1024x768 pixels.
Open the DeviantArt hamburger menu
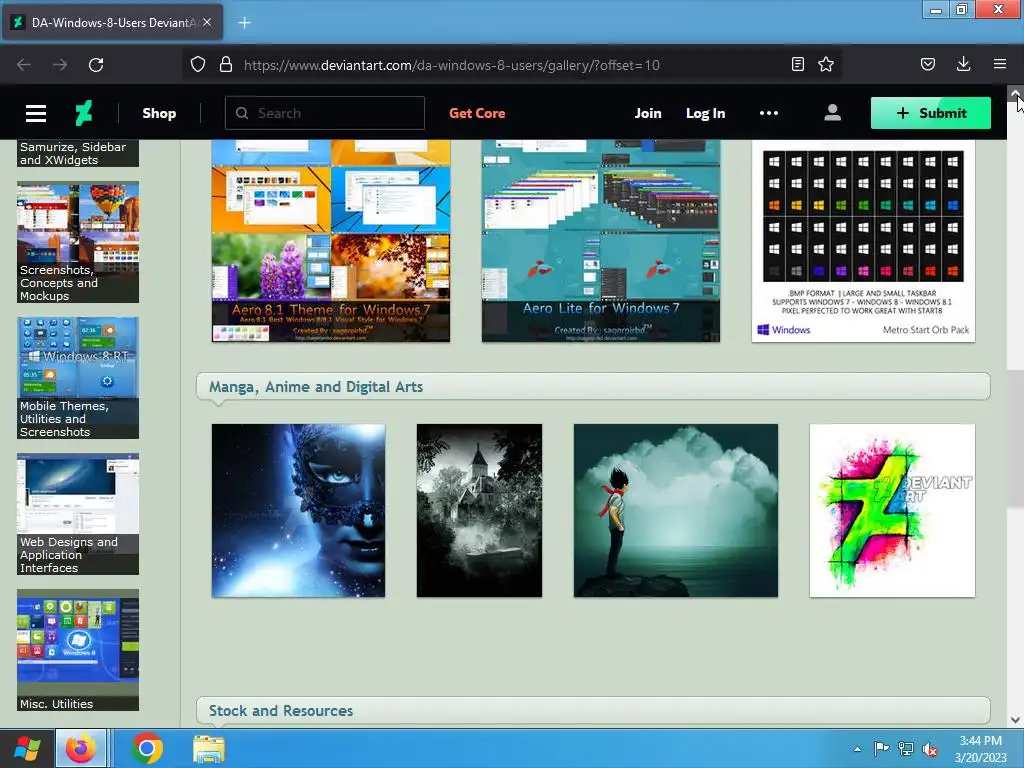click(x=36, y=113)
